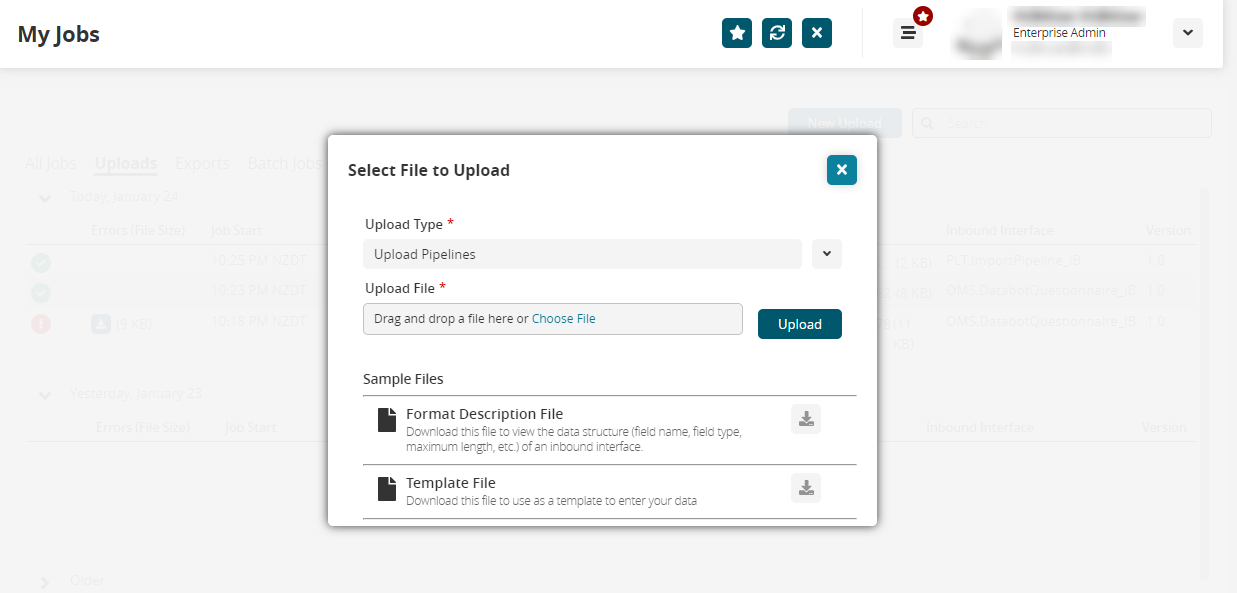Click the favorites star icon in header

coord(737,33)
